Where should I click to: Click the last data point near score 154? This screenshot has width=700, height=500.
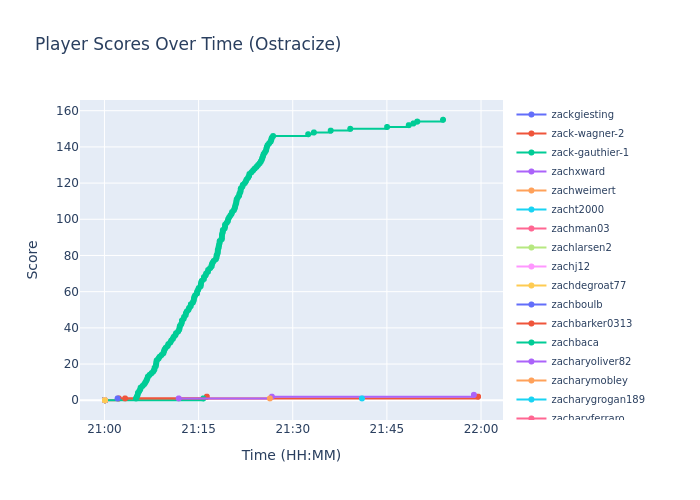pyautogui.click(x=443, y=120)
